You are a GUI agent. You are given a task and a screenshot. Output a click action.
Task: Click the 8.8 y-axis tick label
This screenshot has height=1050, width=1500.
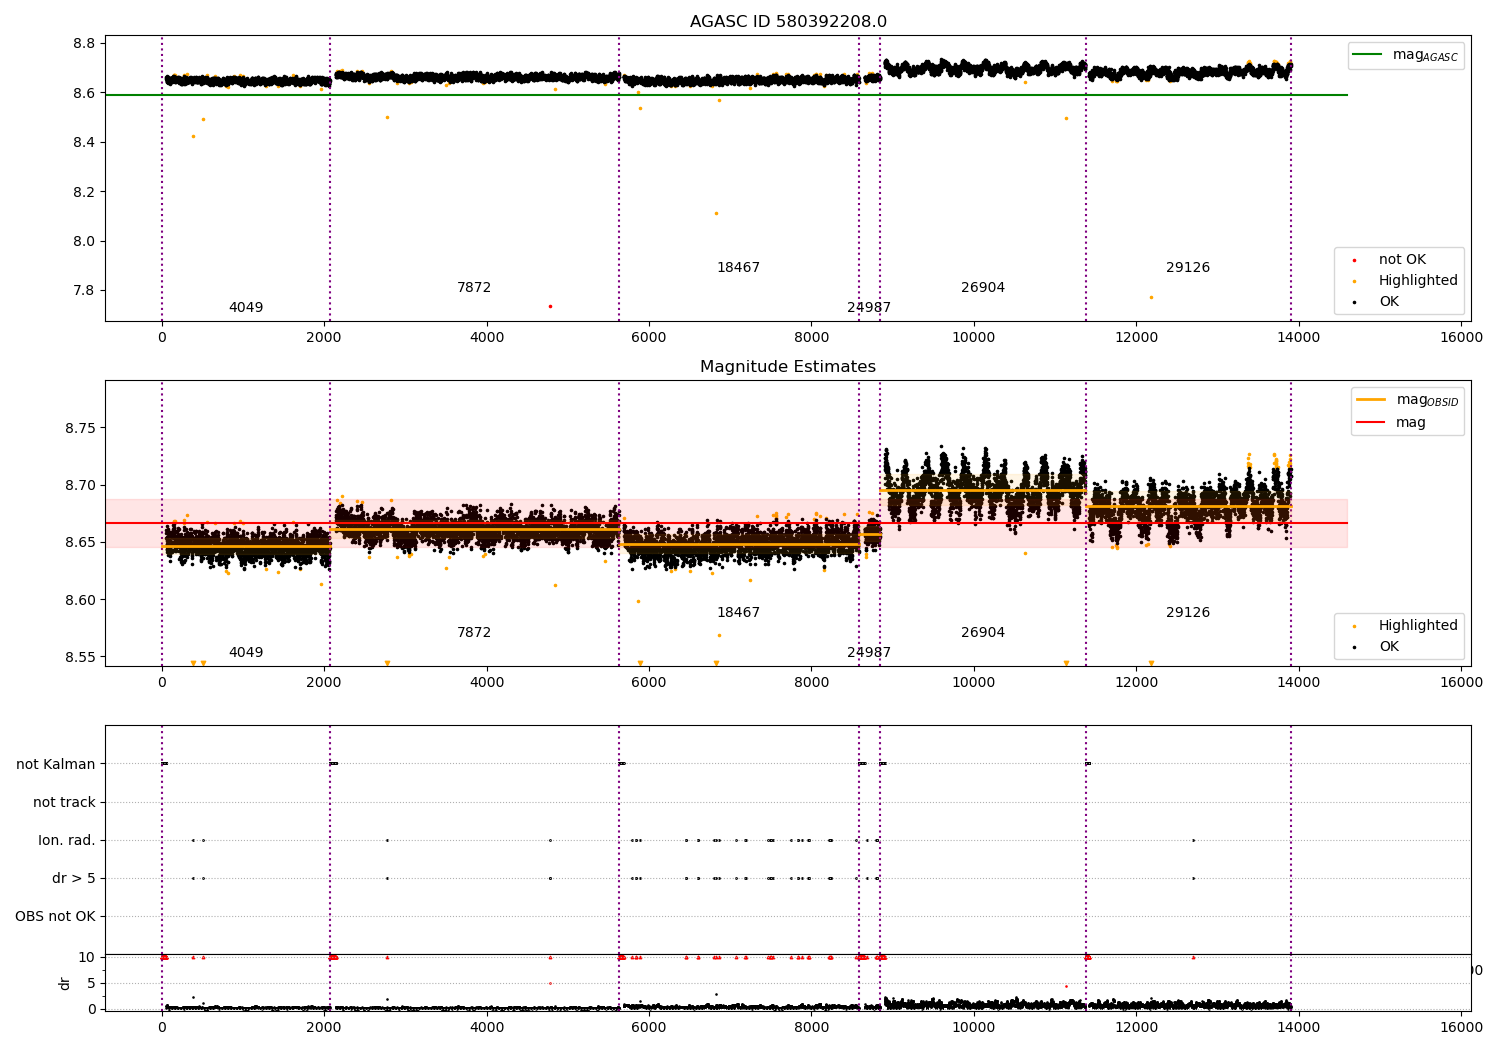[x=84, y=44]
